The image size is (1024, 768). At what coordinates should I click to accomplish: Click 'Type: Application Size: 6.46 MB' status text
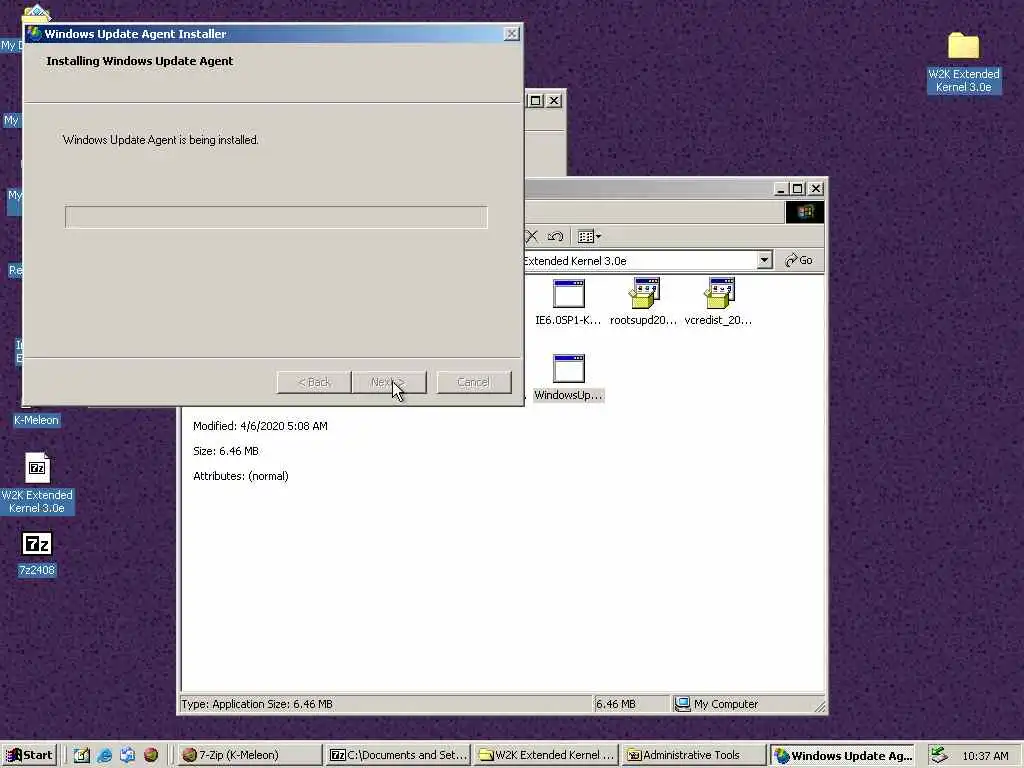pos(257,704)
